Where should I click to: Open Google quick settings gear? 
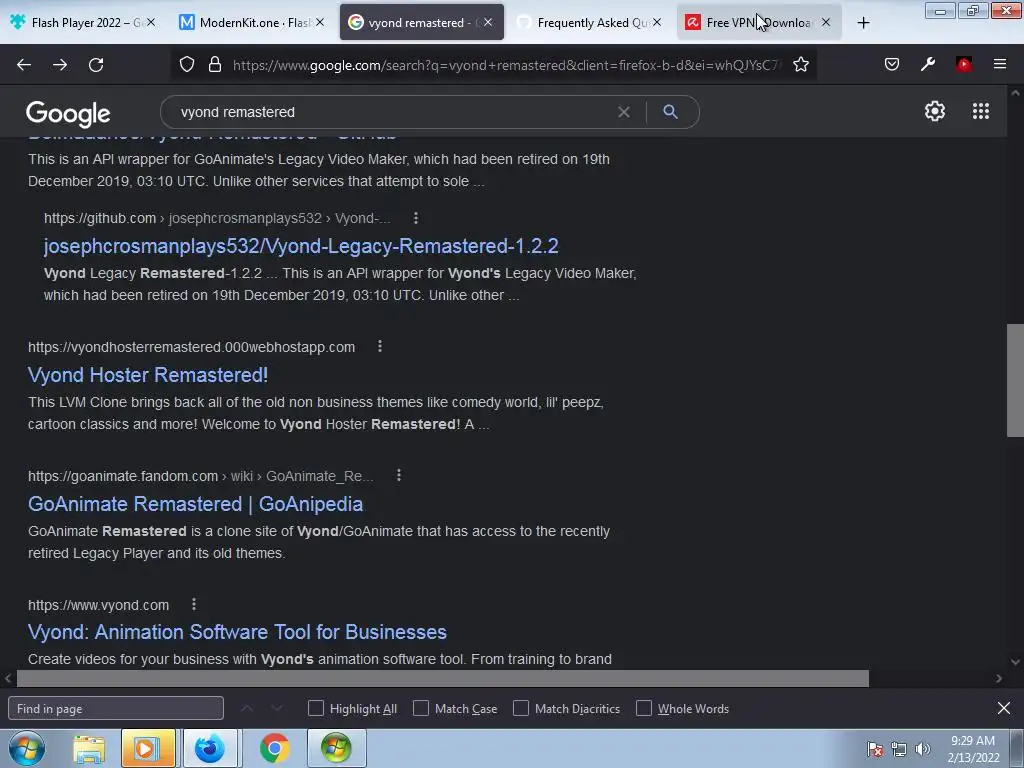pos(935,111)
